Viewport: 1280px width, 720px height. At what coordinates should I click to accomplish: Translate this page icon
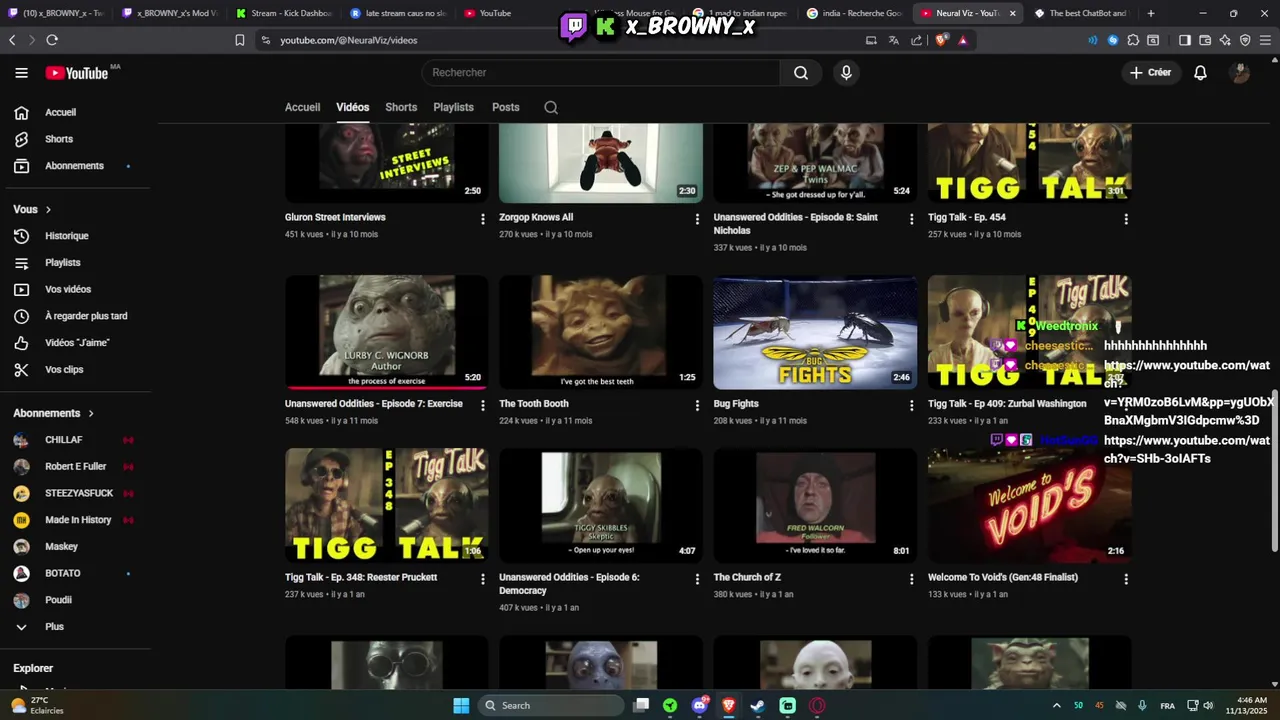[893, 40]
